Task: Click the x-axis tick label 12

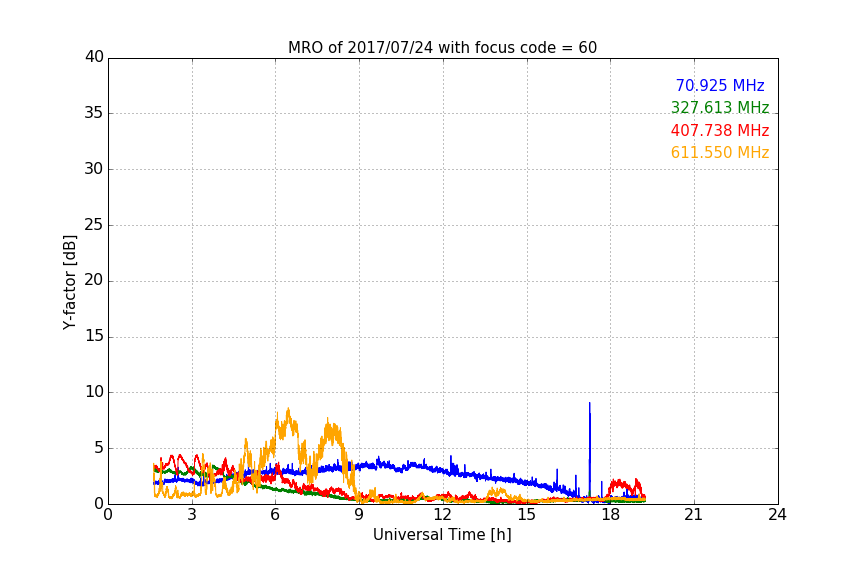Action: click(x=442, y=515)
